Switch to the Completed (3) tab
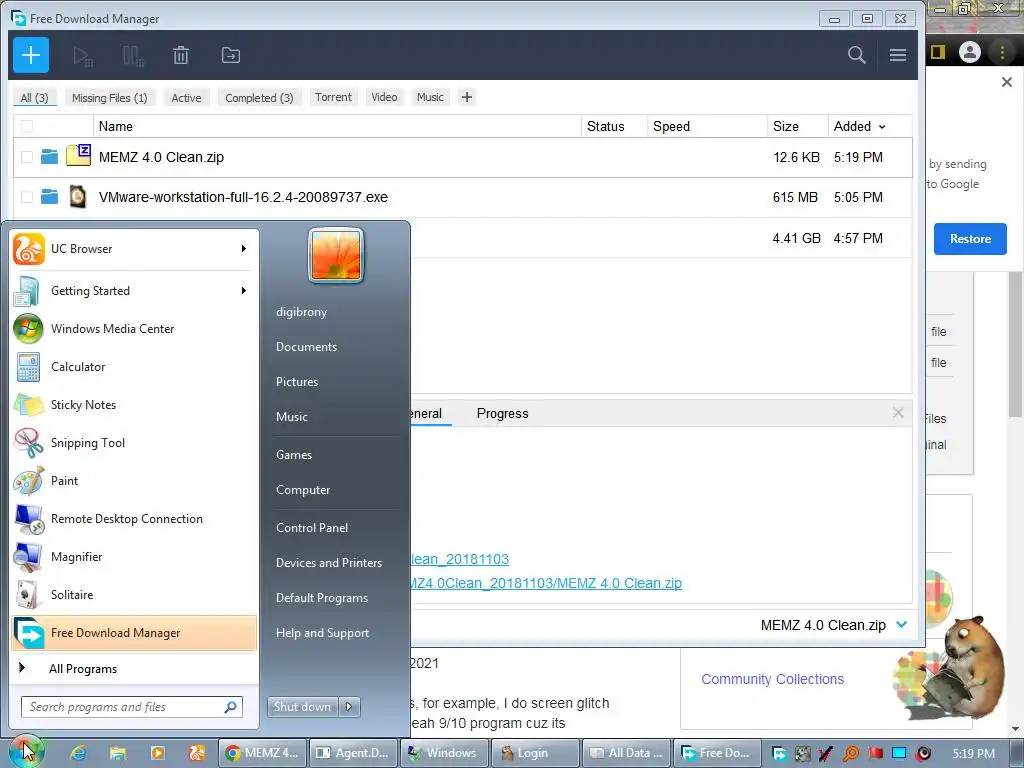 click(259, 97)
